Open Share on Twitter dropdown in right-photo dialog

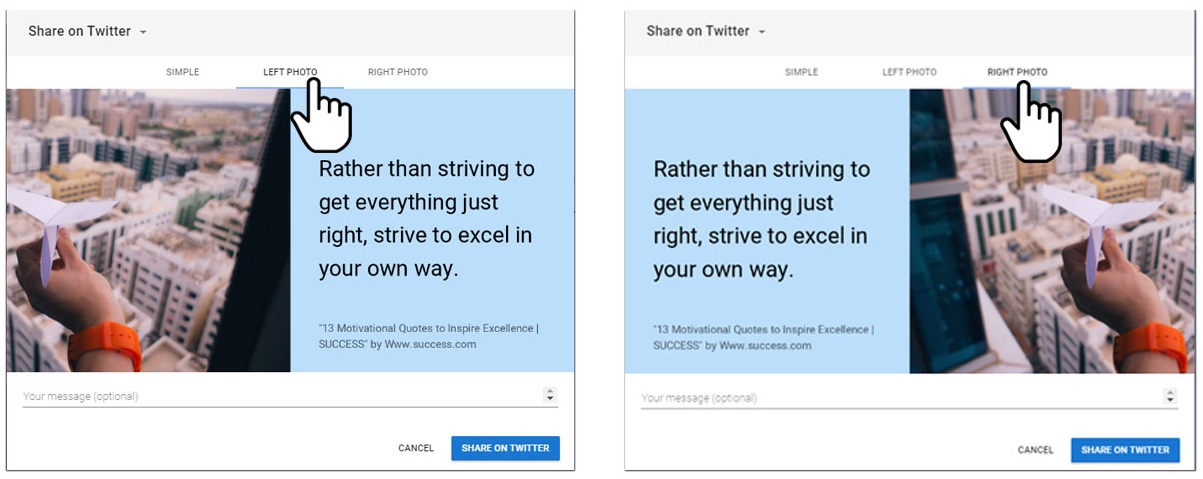click(x=706, y=31)
